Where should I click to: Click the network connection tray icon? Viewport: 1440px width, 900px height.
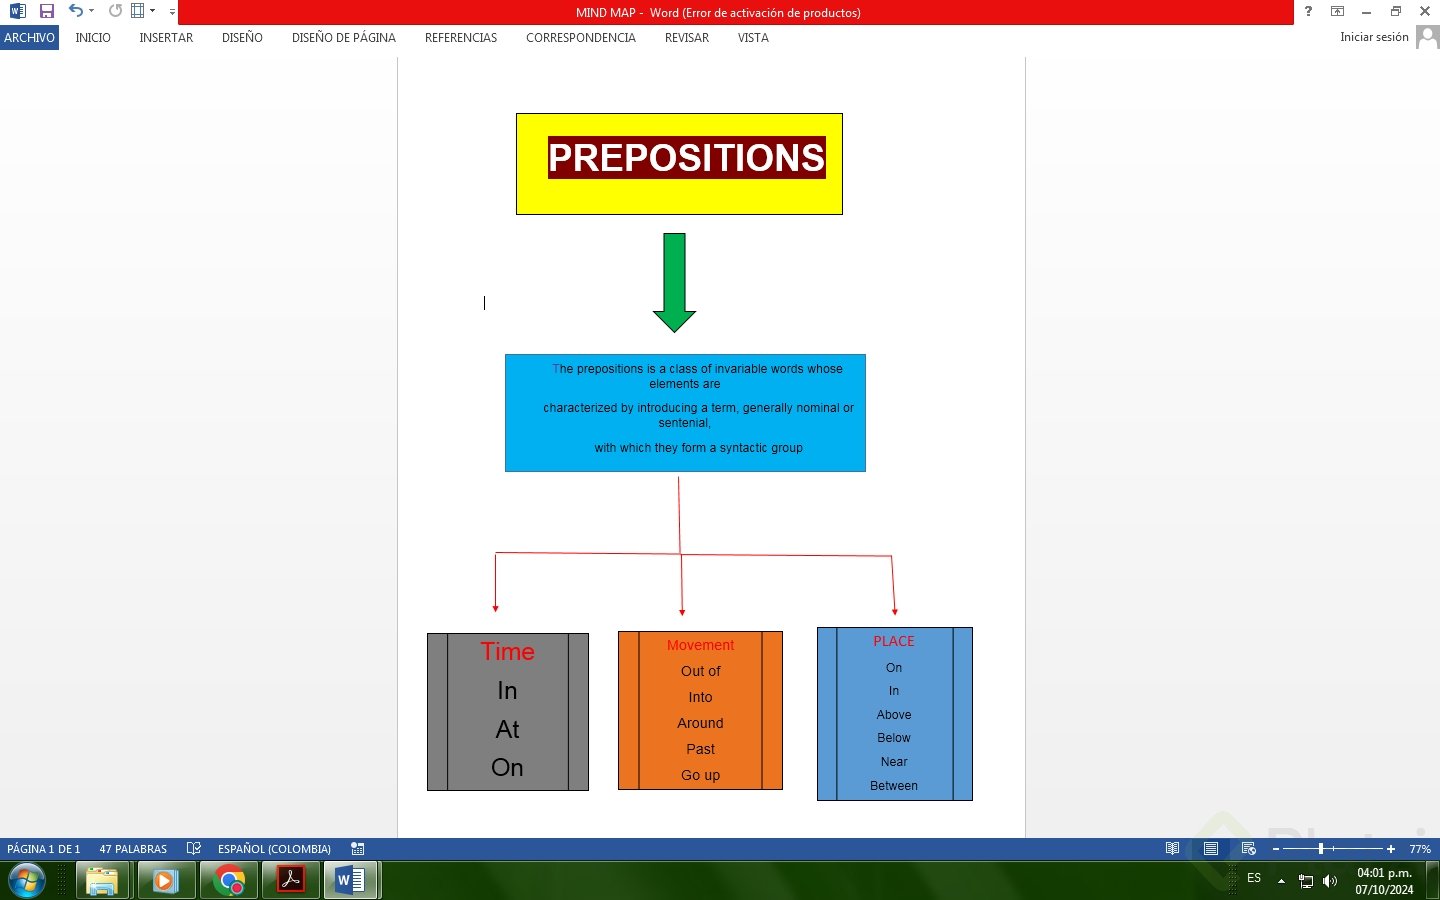pos(1306,881)
